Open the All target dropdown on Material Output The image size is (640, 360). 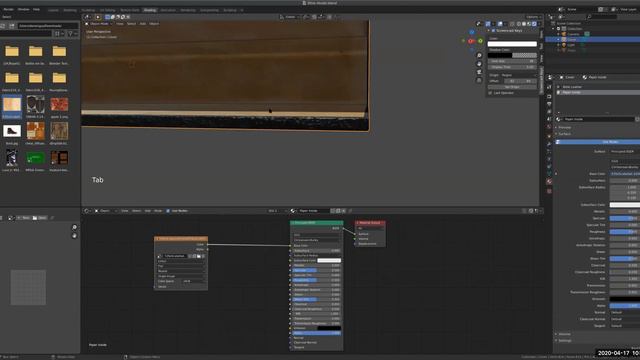coord(370,228)
